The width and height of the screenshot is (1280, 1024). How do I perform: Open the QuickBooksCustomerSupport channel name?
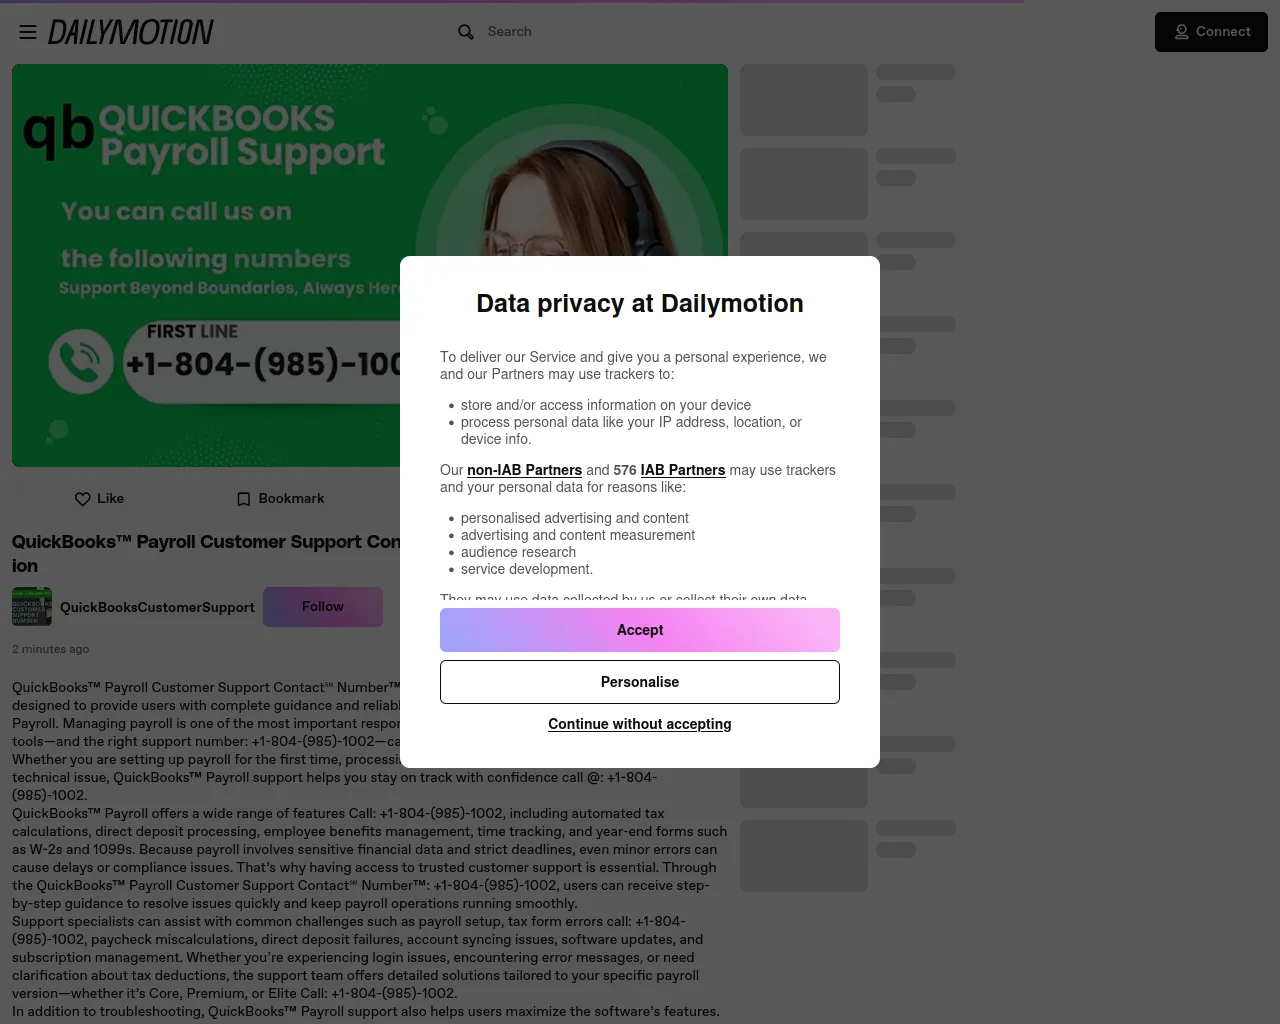coord(157,607)
